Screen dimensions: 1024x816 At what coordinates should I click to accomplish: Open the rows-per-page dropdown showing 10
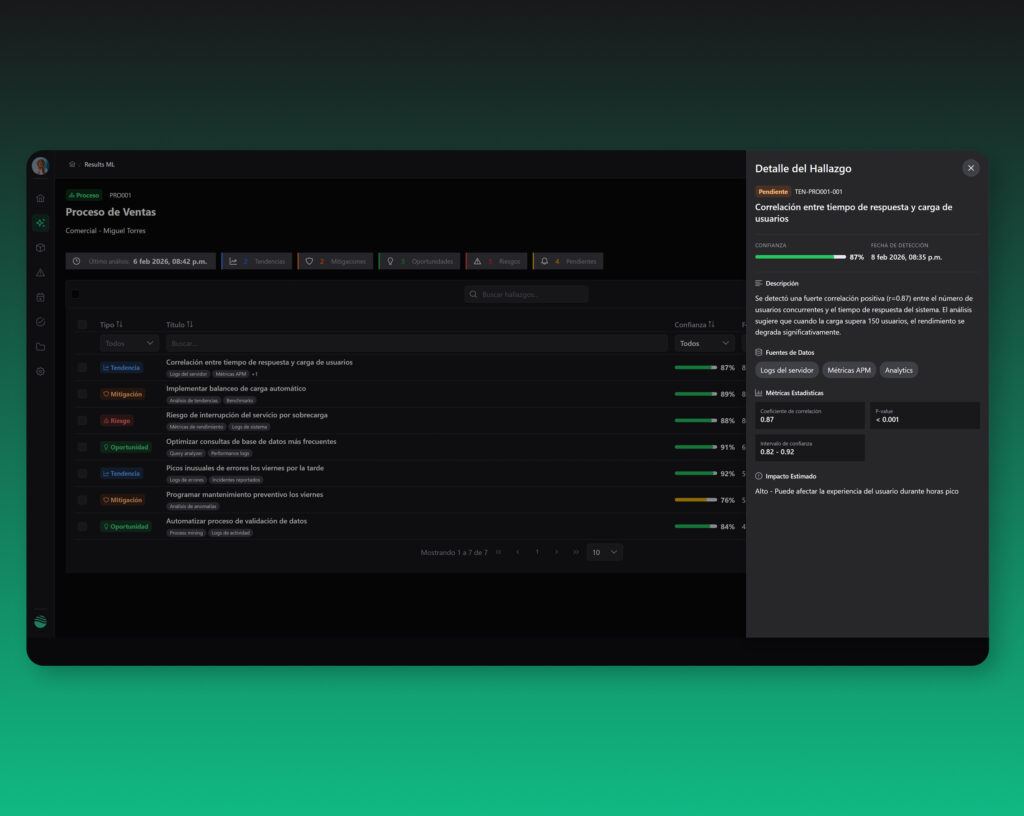pyautogui.click(x=604, y=552)
